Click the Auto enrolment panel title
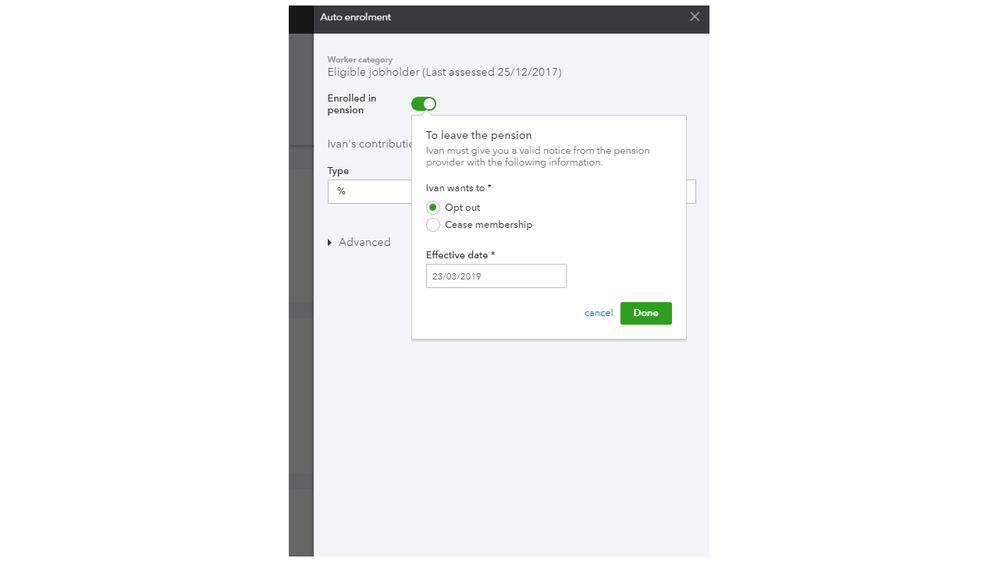 (x=355, y=17)
